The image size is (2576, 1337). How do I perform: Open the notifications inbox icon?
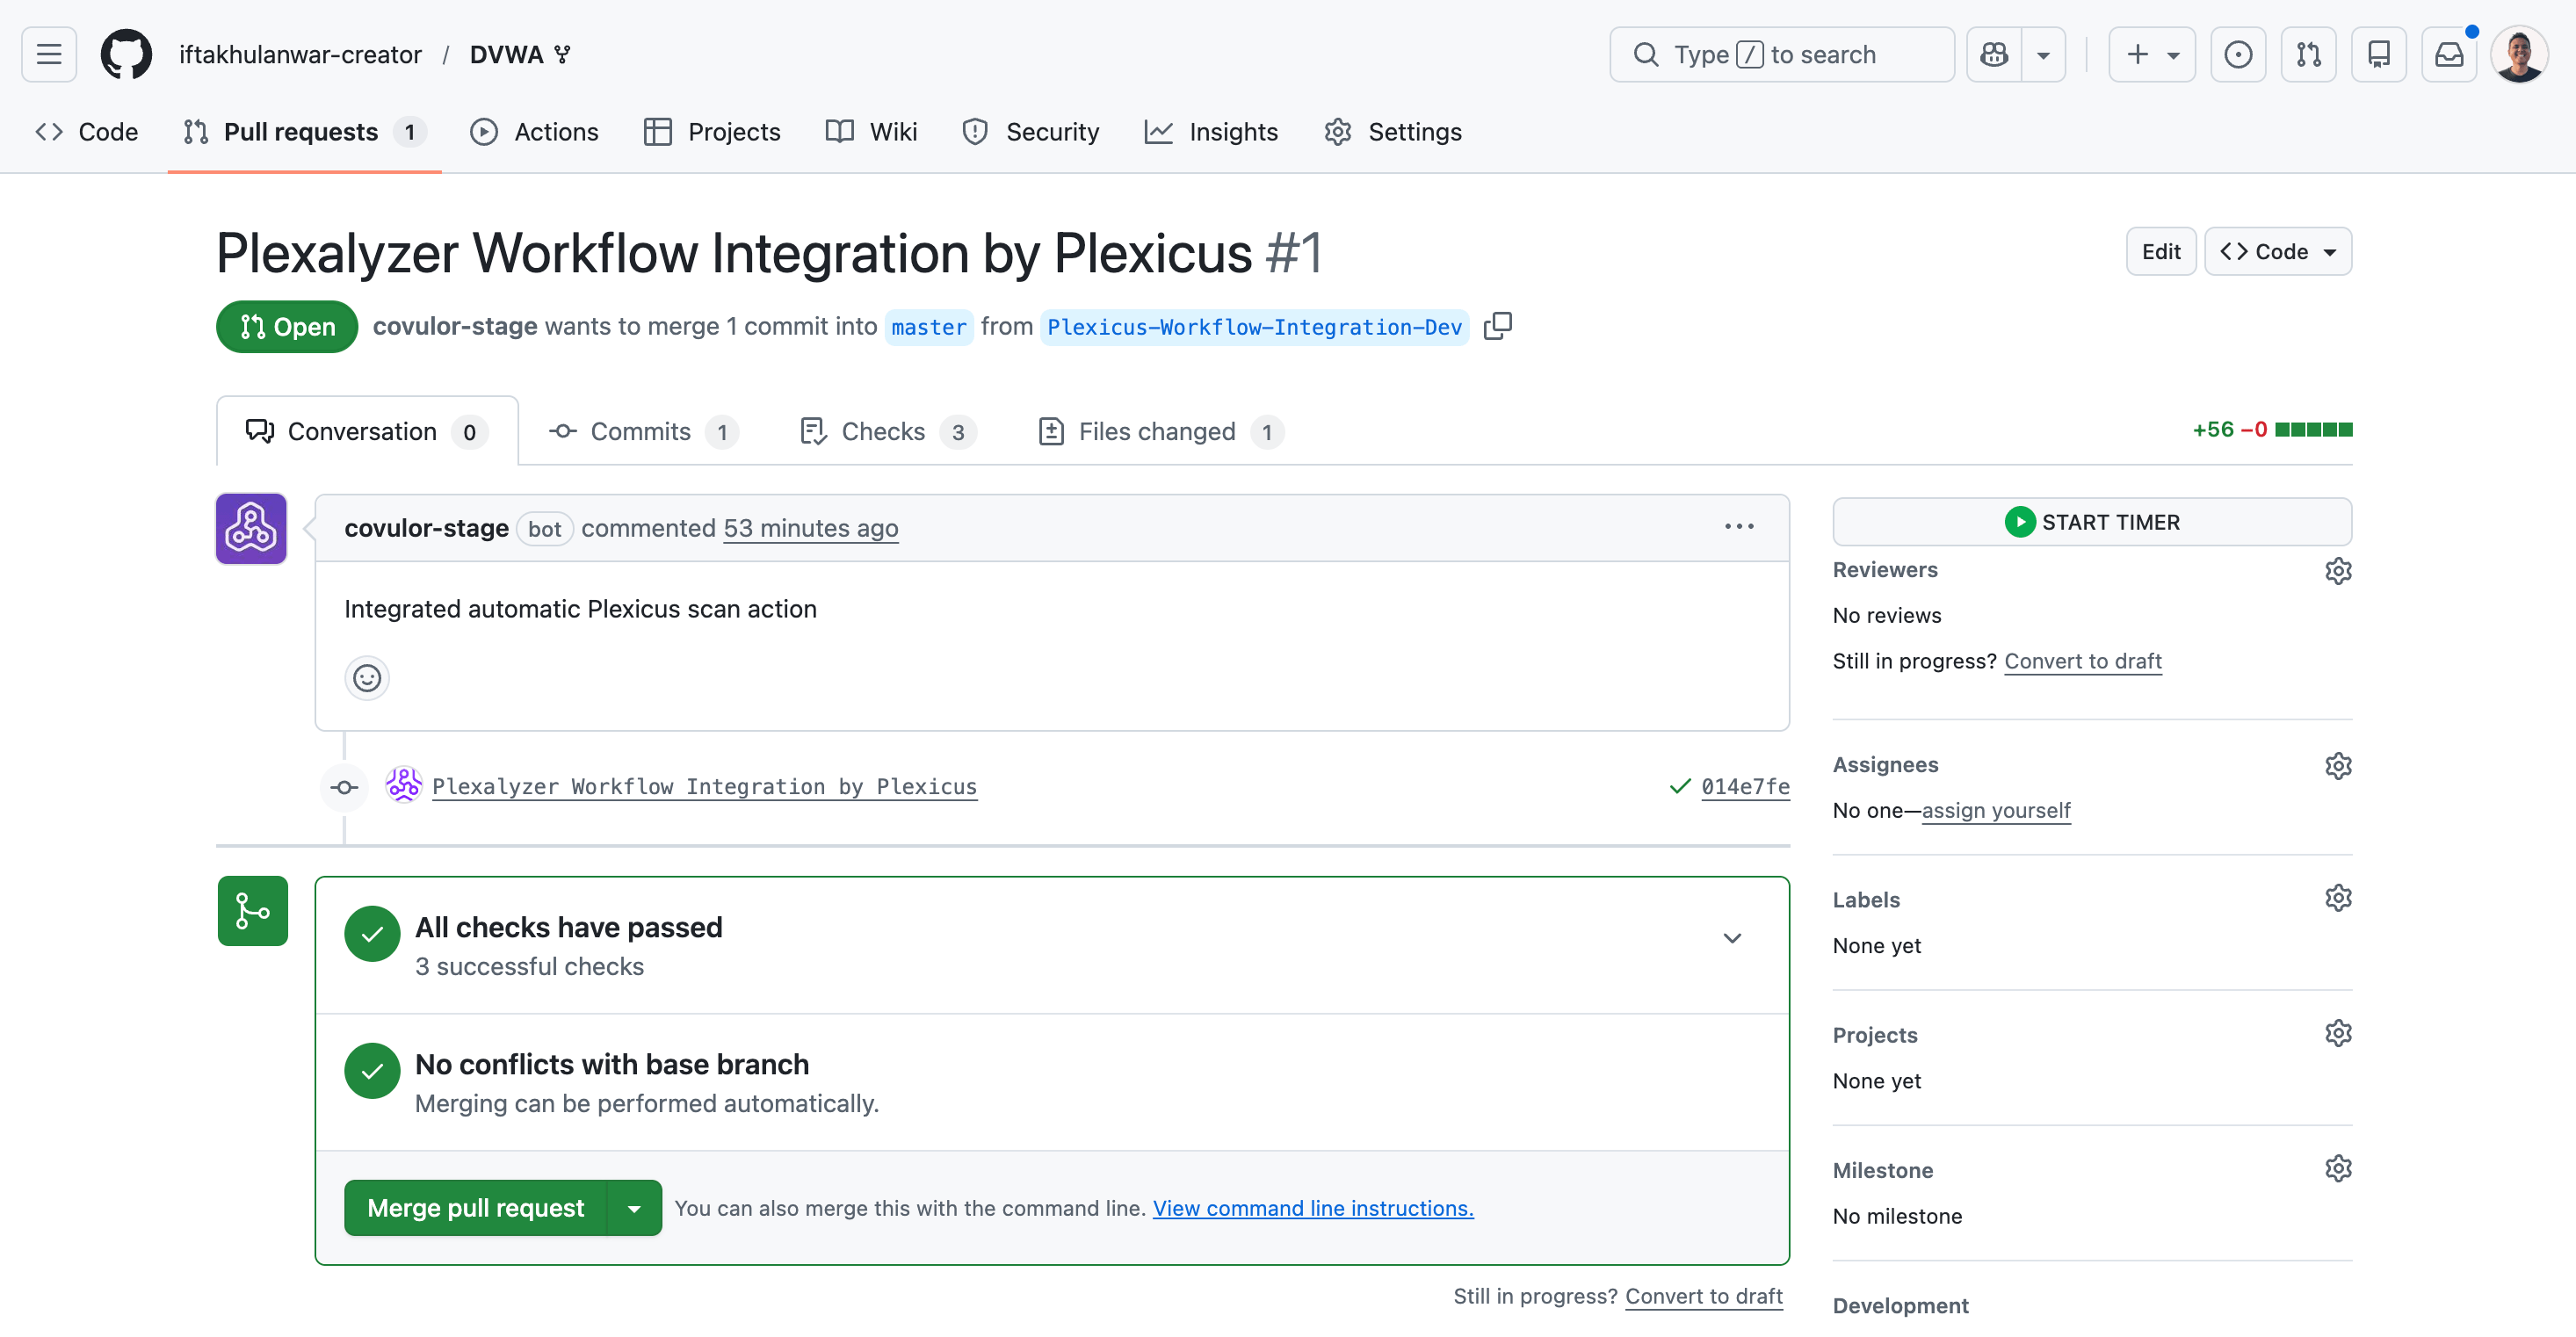pyautogui.click(x=2449, y=54)
